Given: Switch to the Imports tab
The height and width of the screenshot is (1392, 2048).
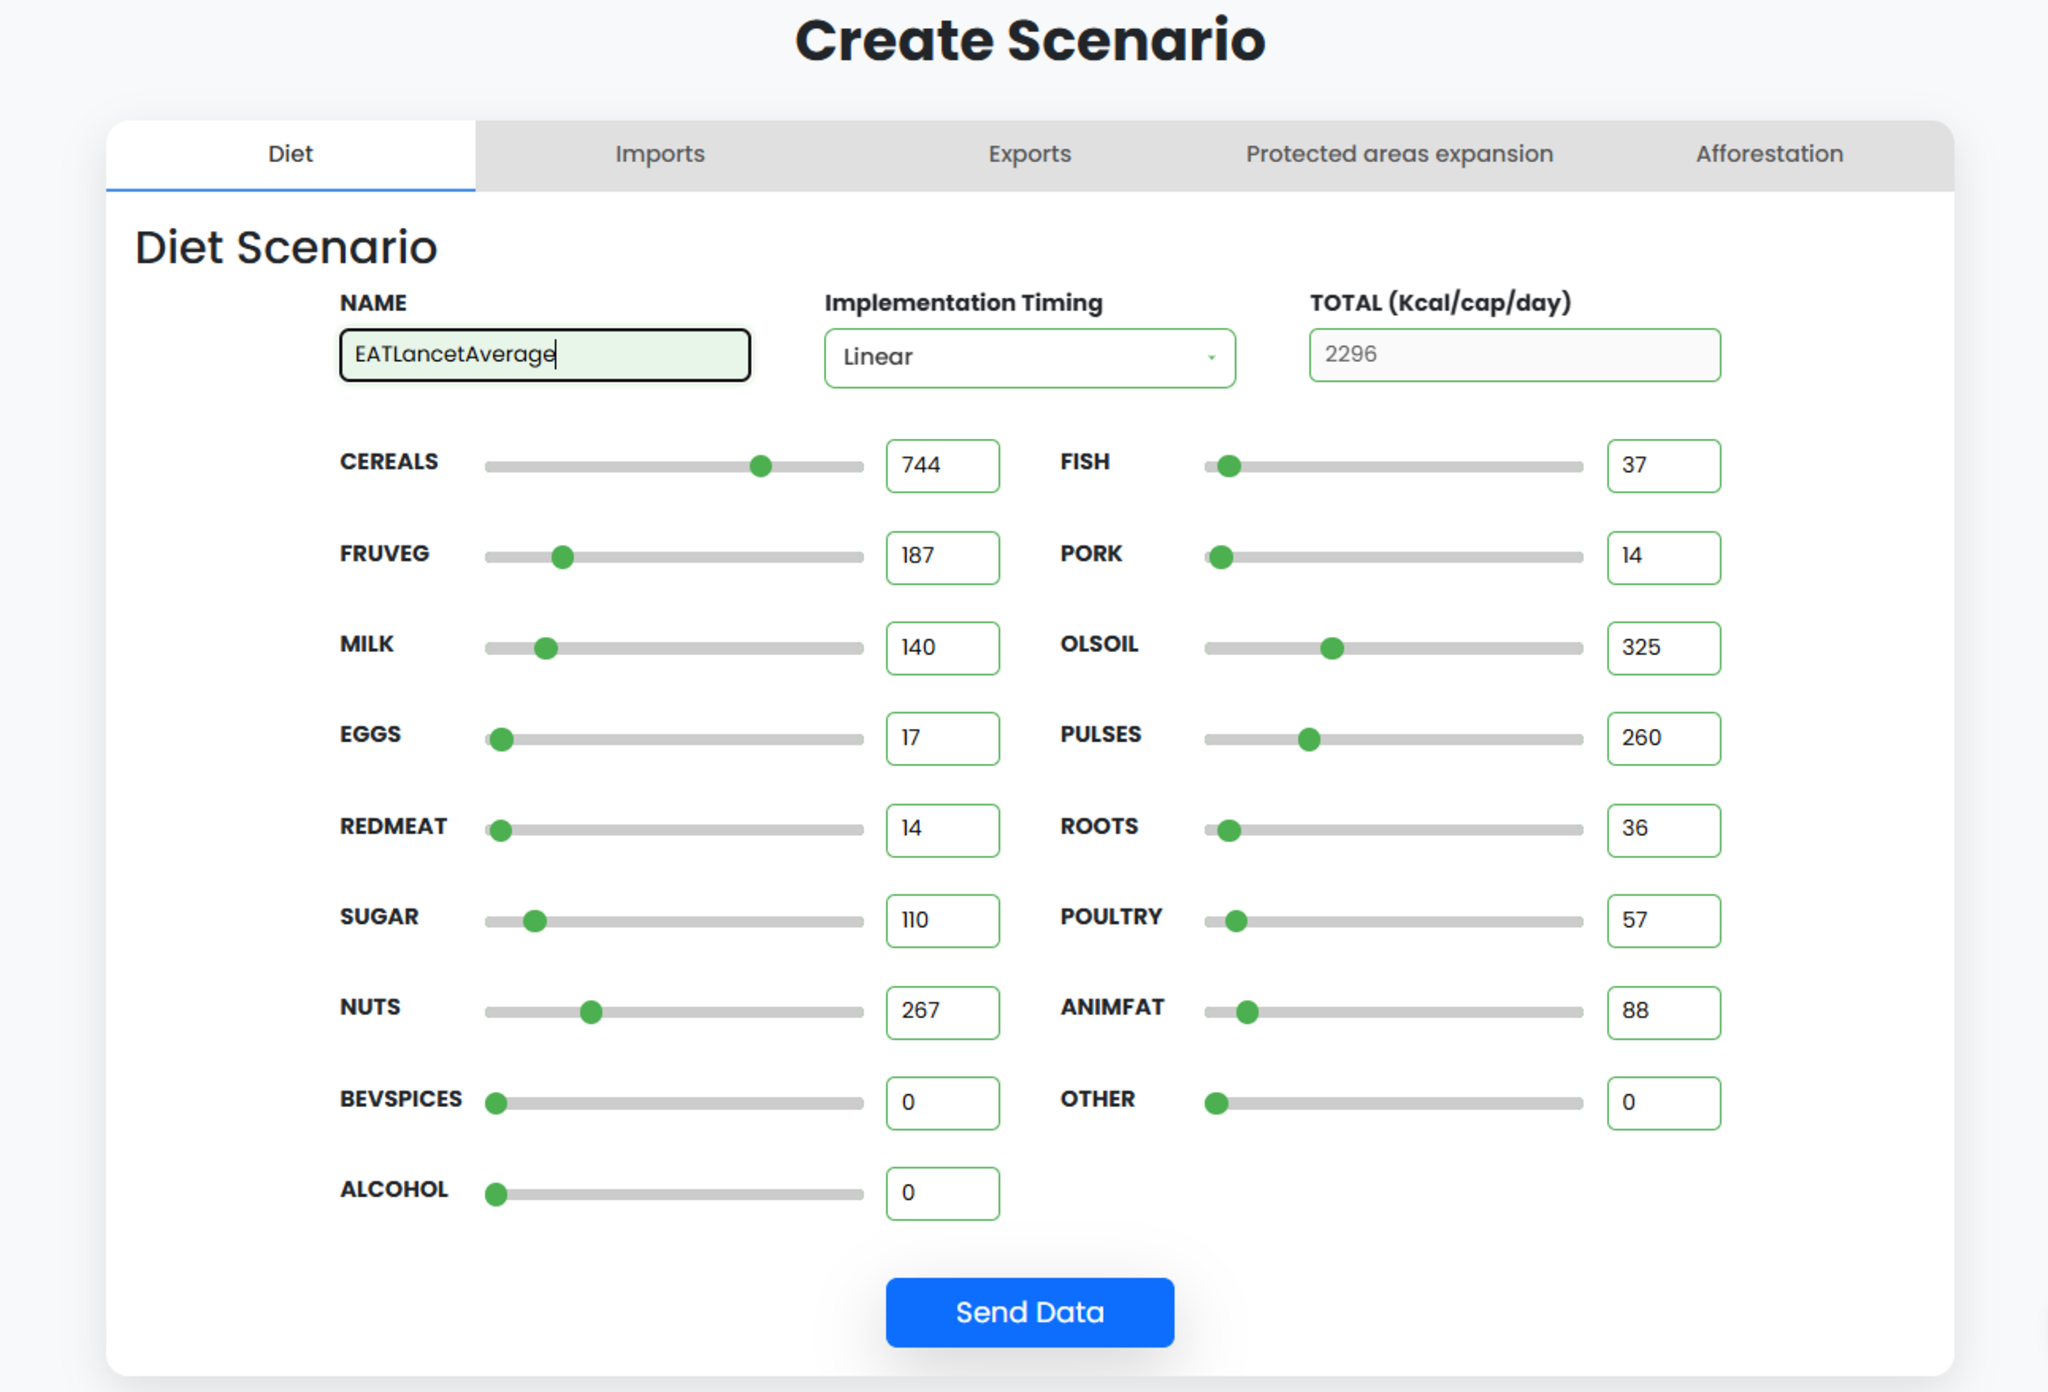Looking at the screenshot, I should click(x=660, y=154).
